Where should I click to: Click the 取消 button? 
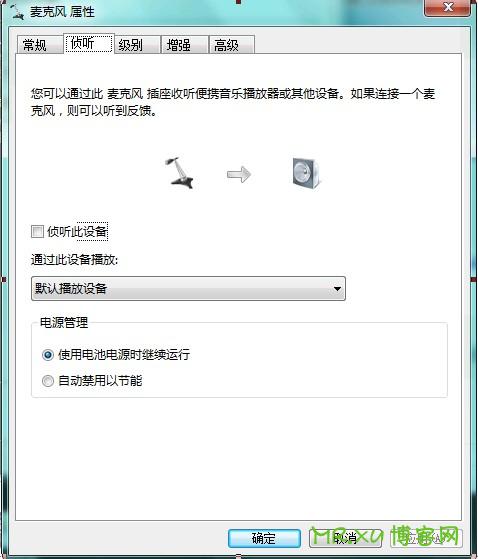[x=345, y=538]
